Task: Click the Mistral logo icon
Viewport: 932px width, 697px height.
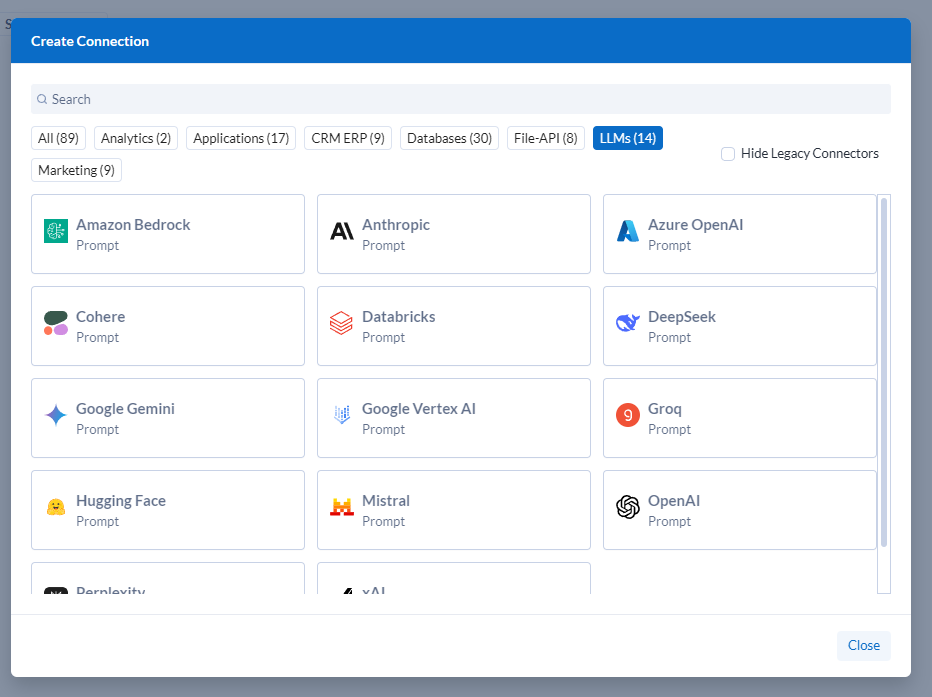Action: (342, 507)
